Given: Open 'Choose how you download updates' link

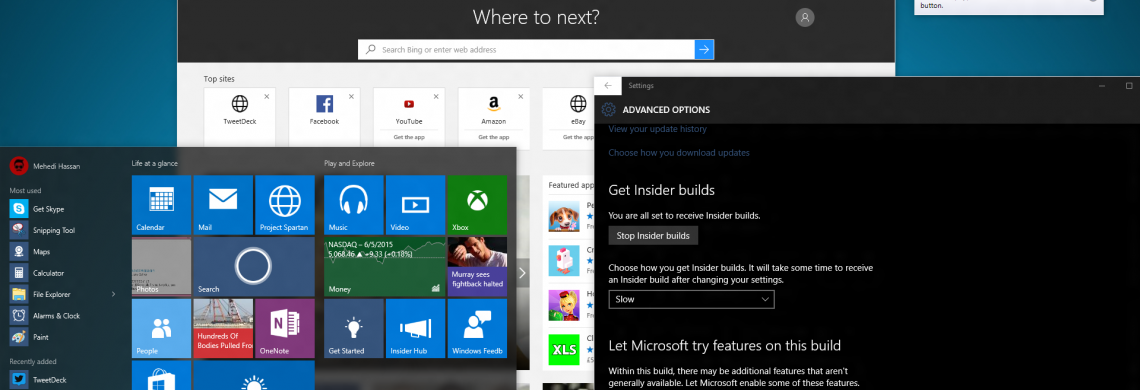Looking at the screenshot, I should [679, 153].
